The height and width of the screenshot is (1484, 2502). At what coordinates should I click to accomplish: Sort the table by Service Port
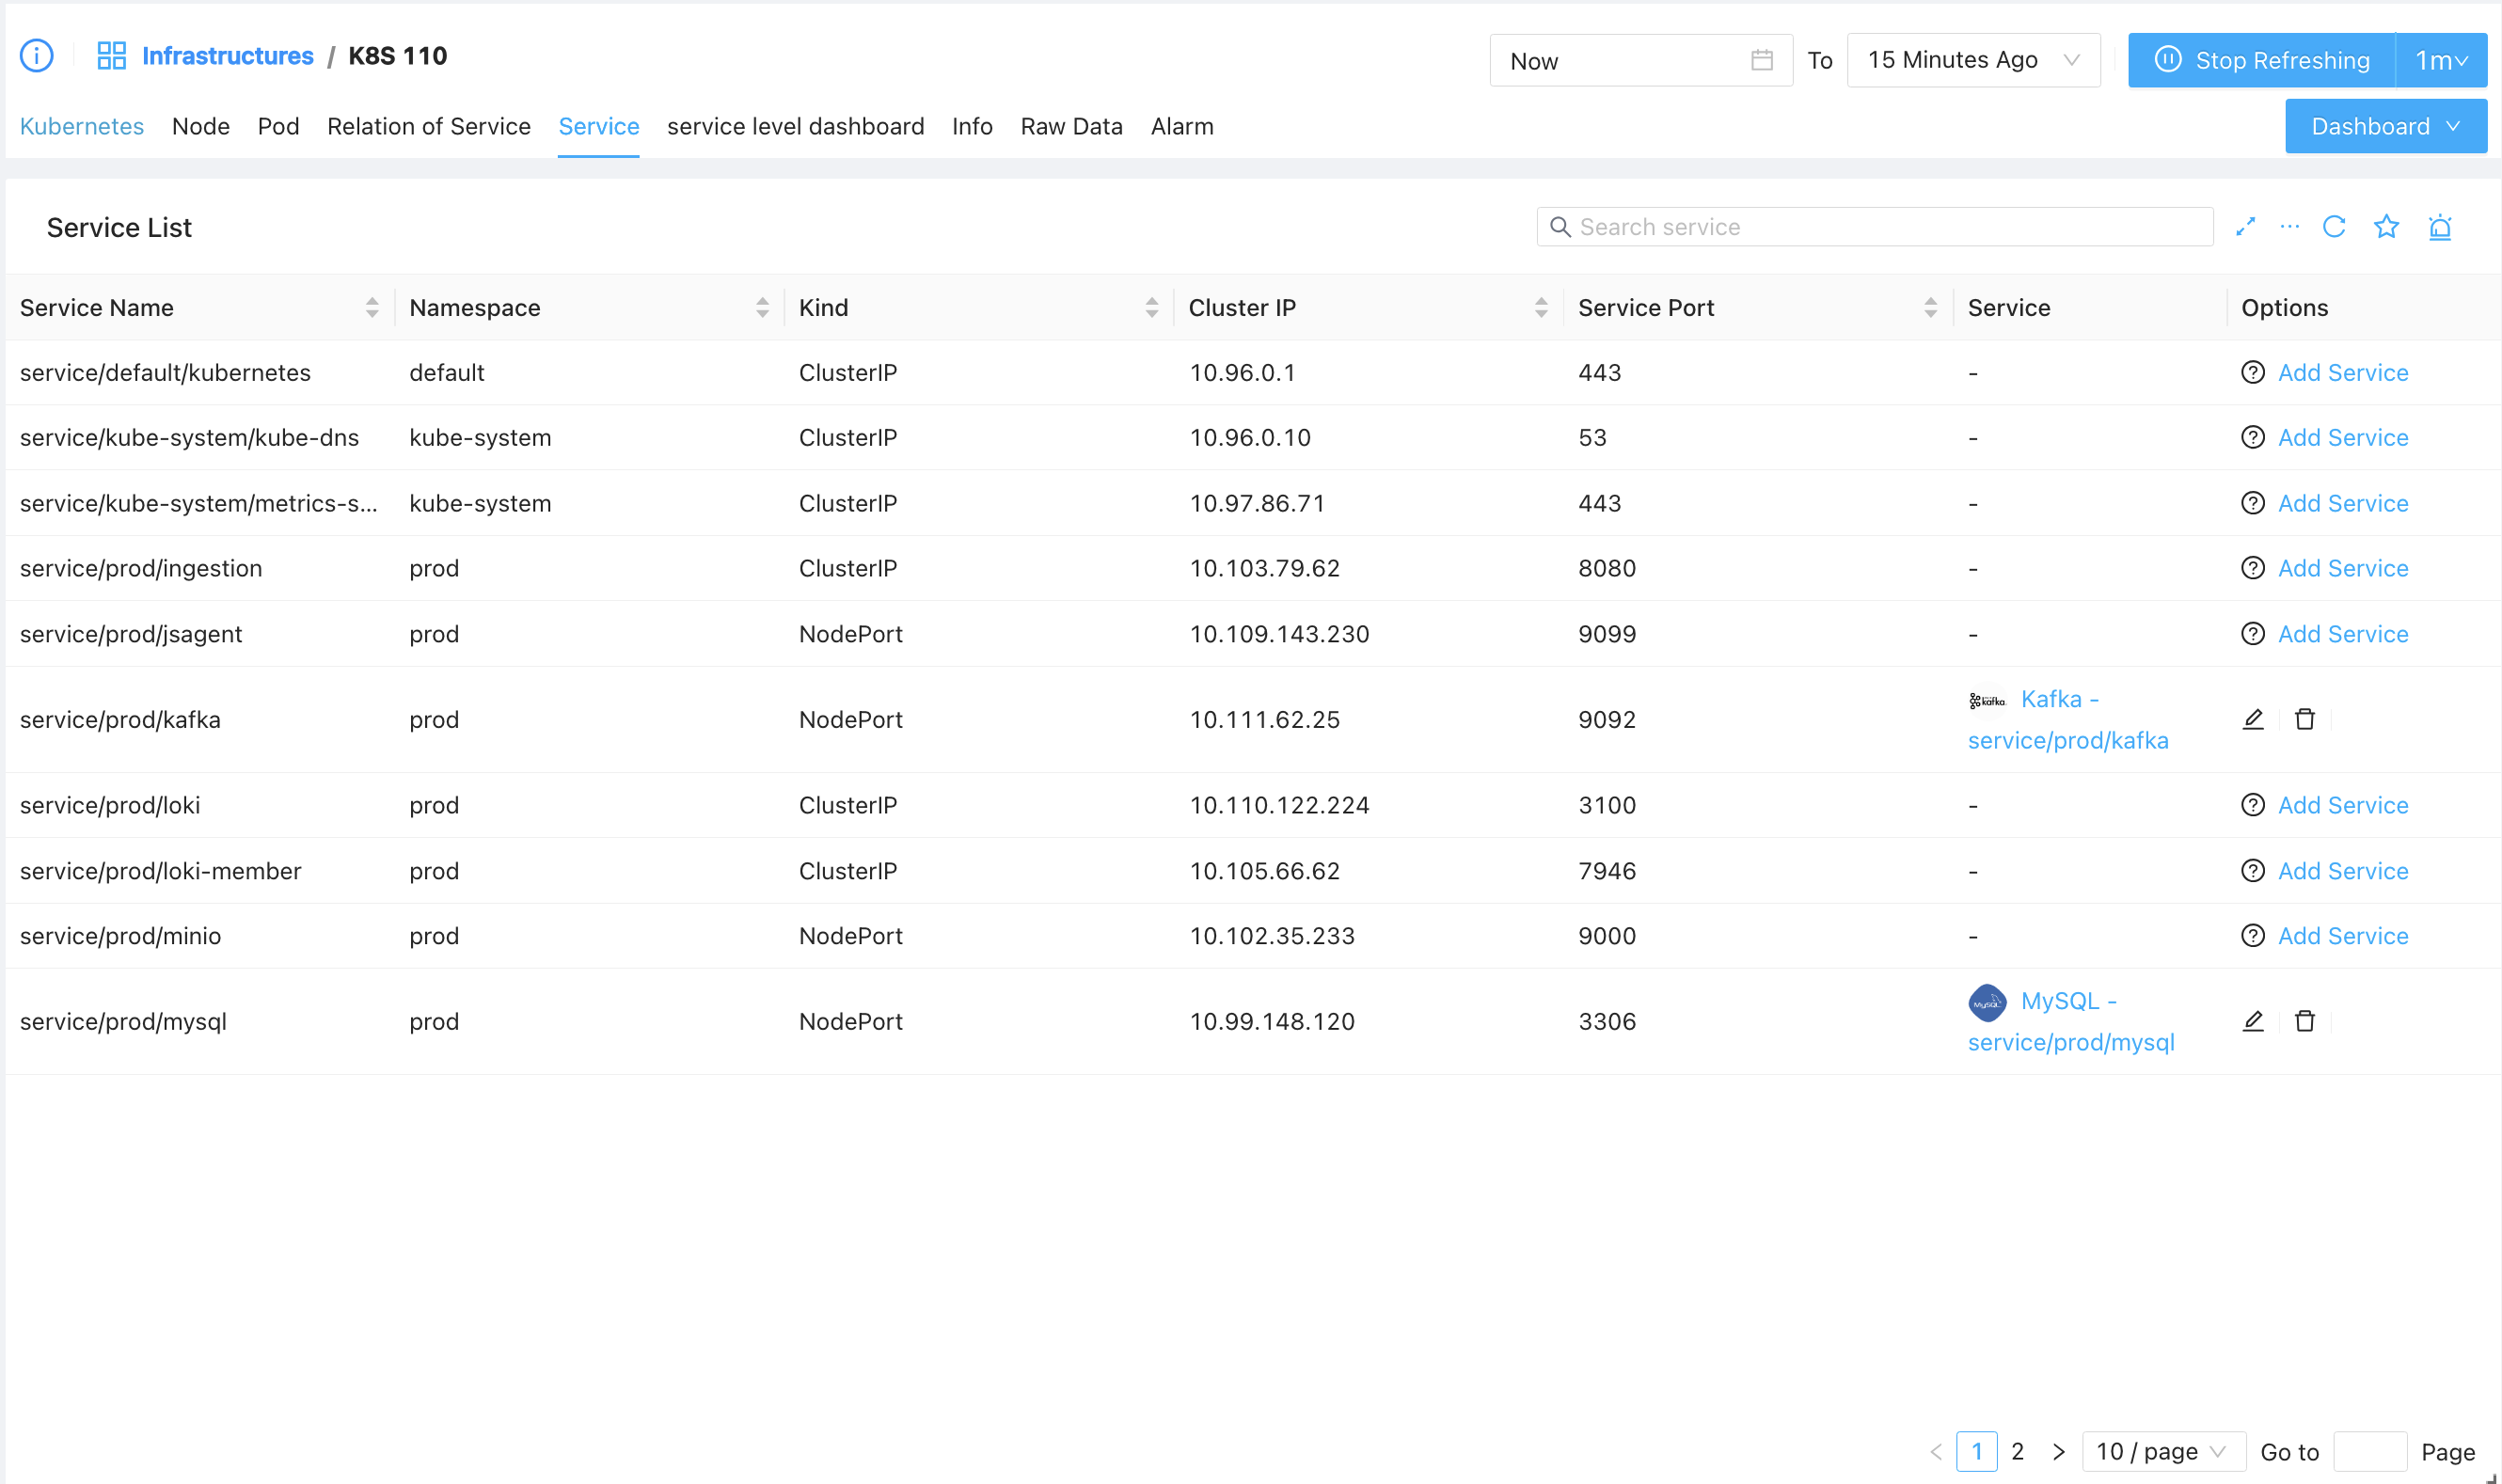coord(1930,308)
